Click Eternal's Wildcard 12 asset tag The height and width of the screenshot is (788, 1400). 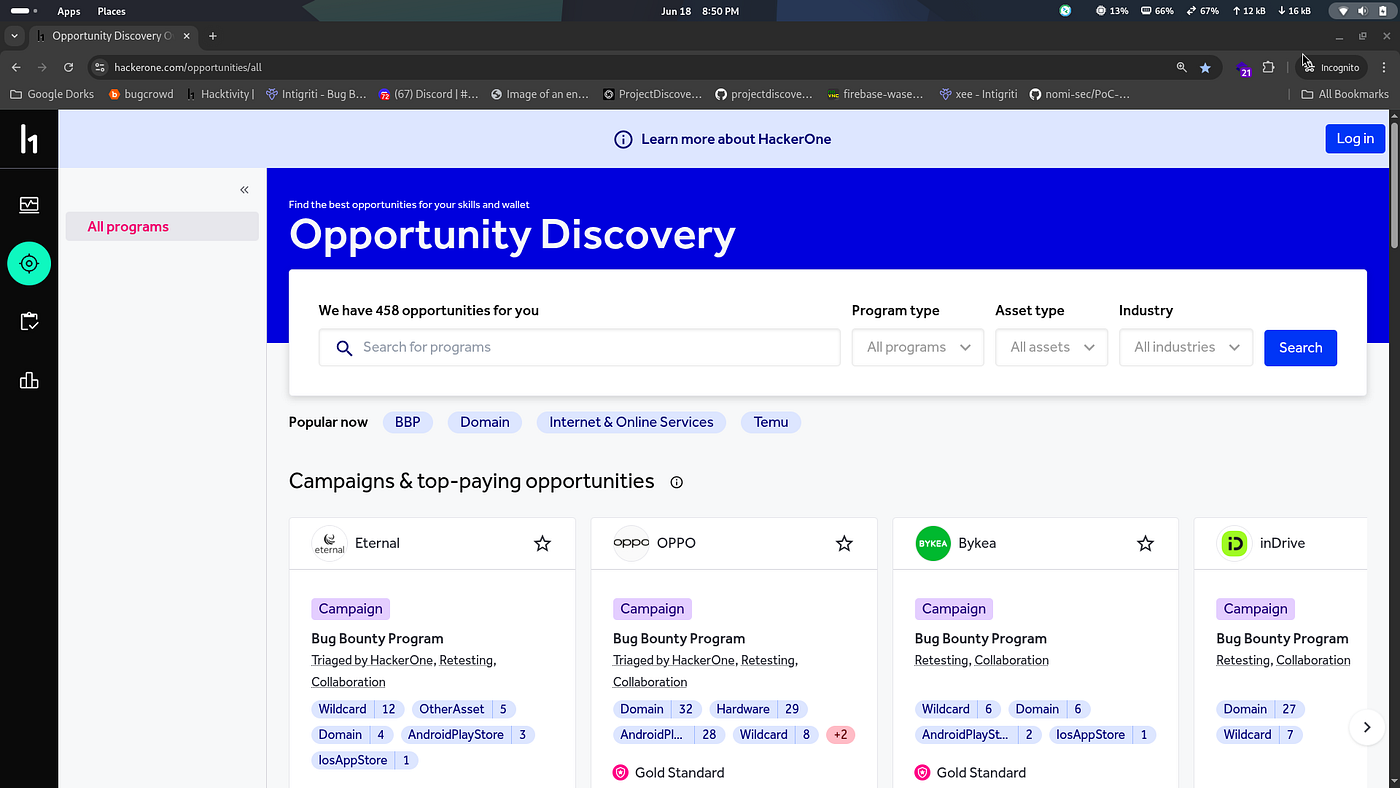pyautogui.click(x=357, y=709)
